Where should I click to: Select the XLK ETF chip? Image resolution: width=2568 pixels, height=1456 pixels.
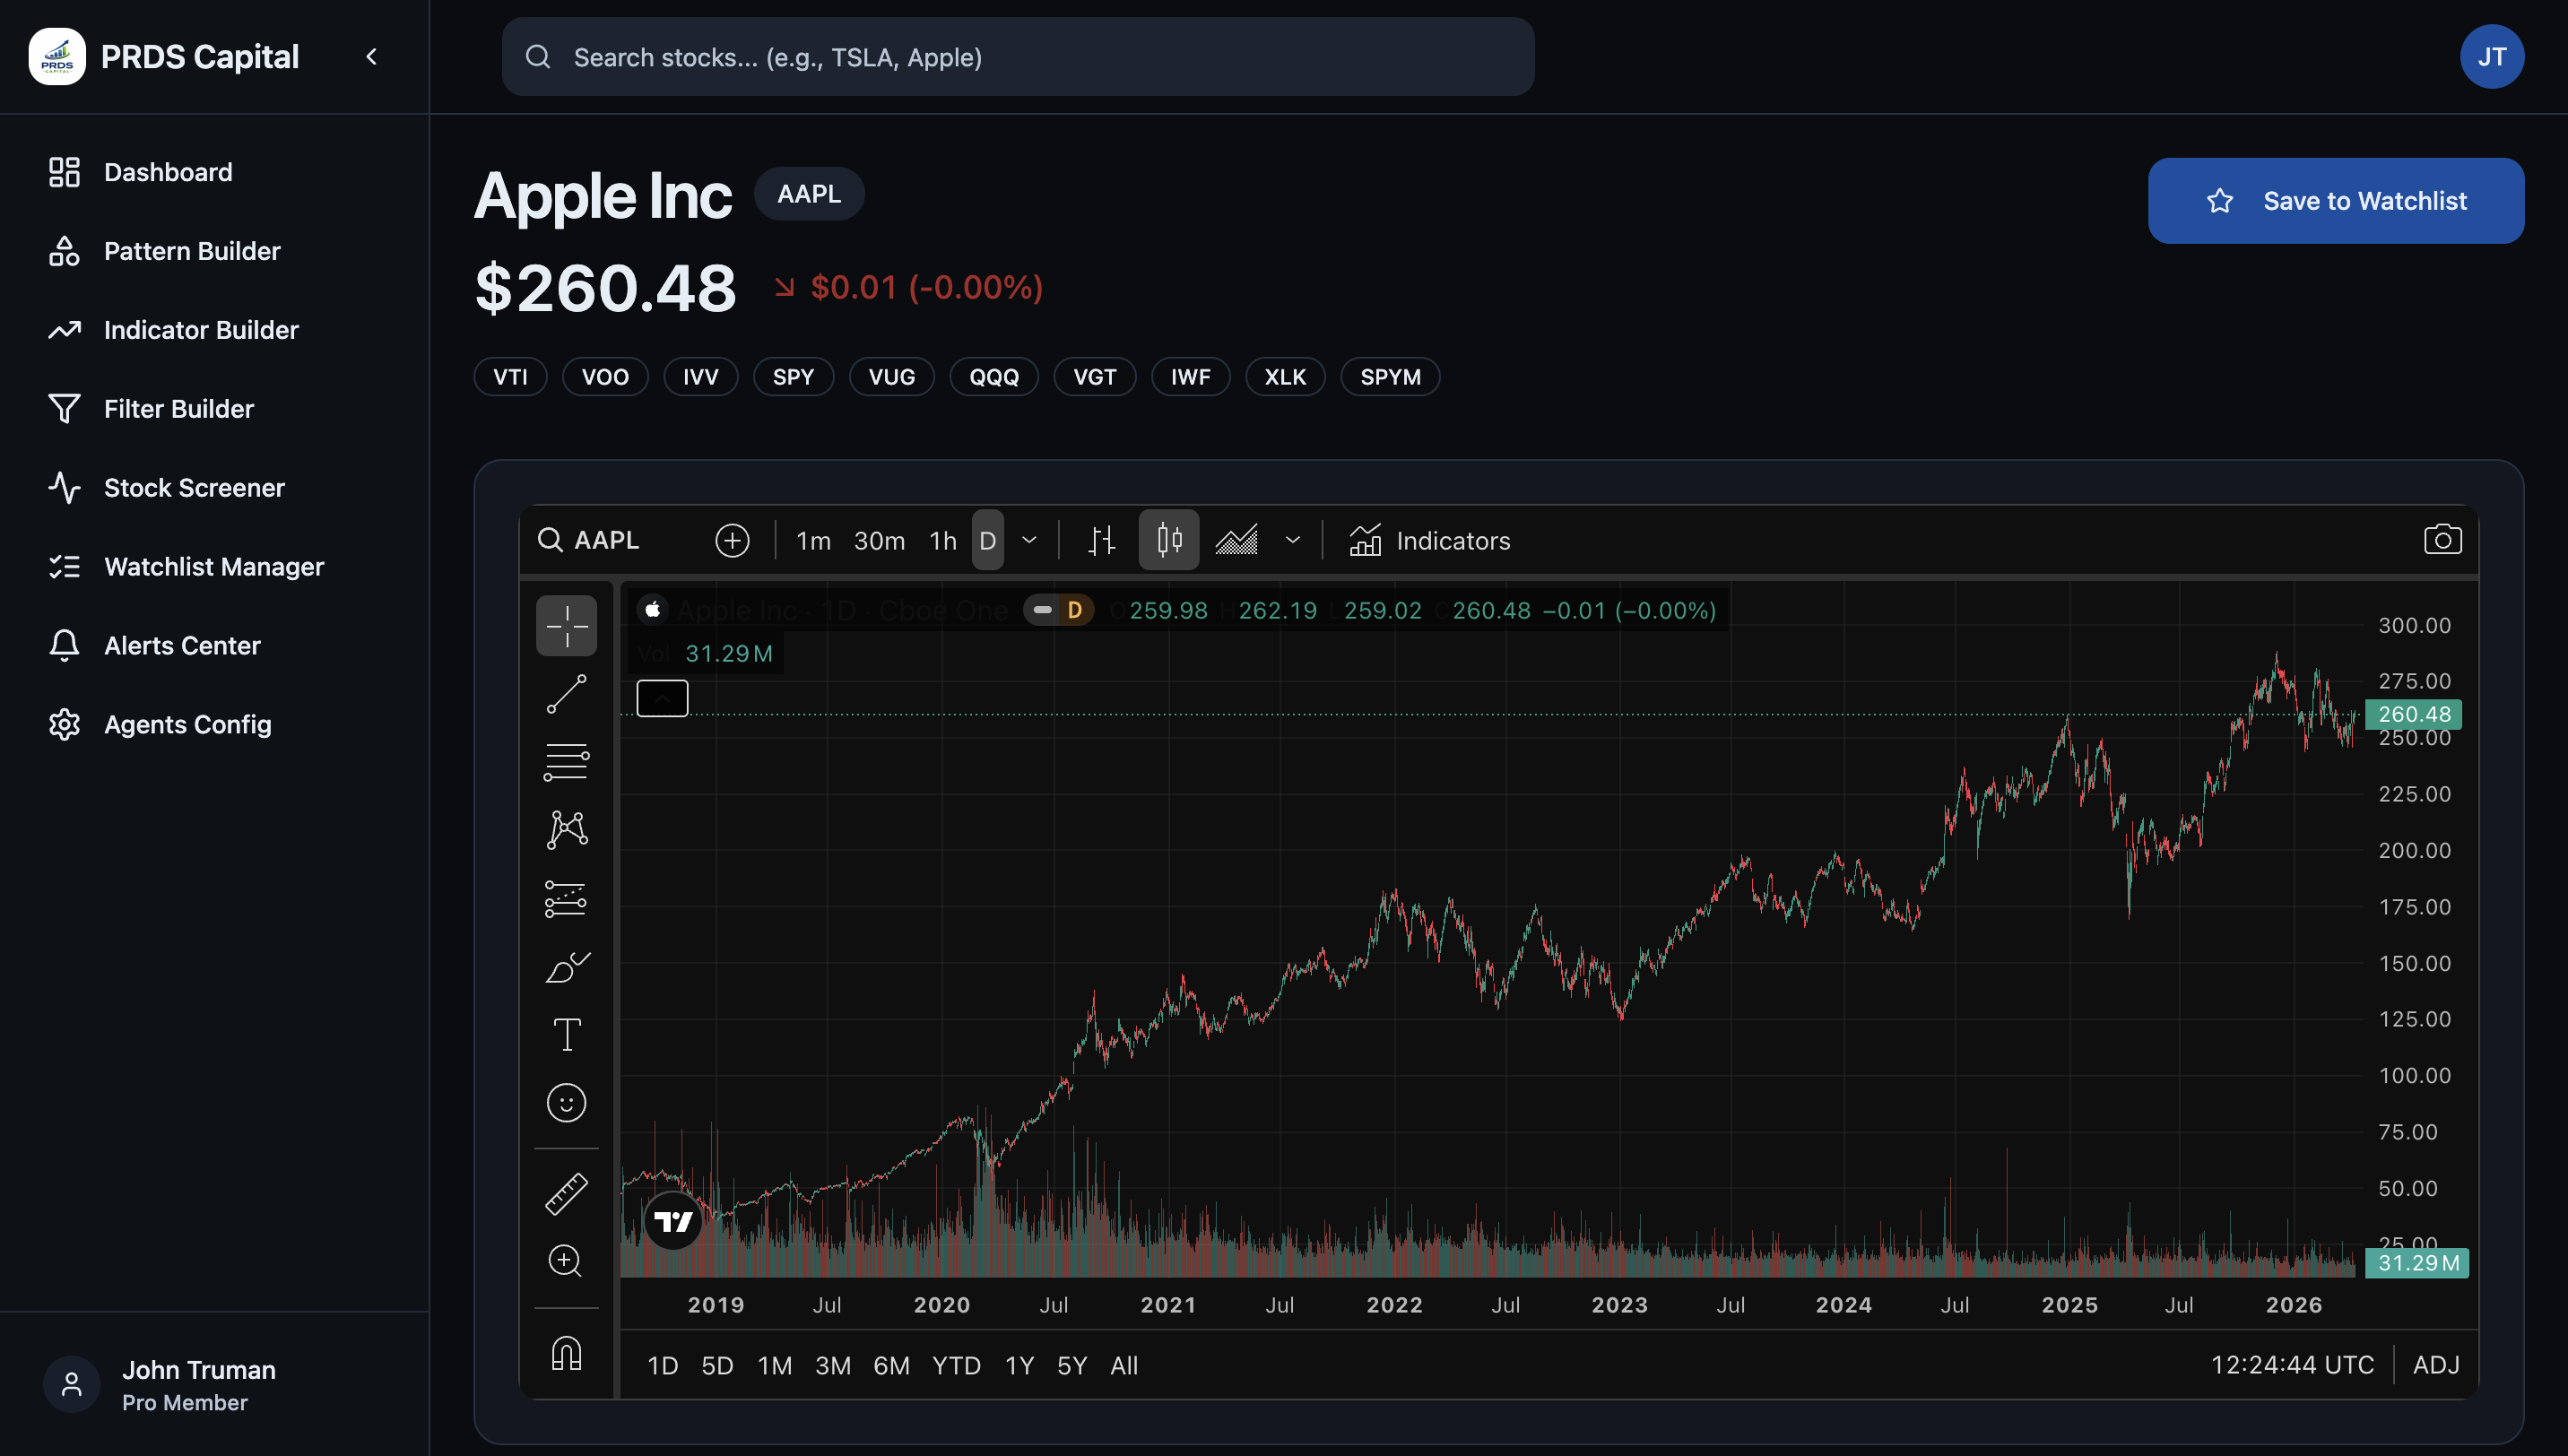[x=1285, y=377]
